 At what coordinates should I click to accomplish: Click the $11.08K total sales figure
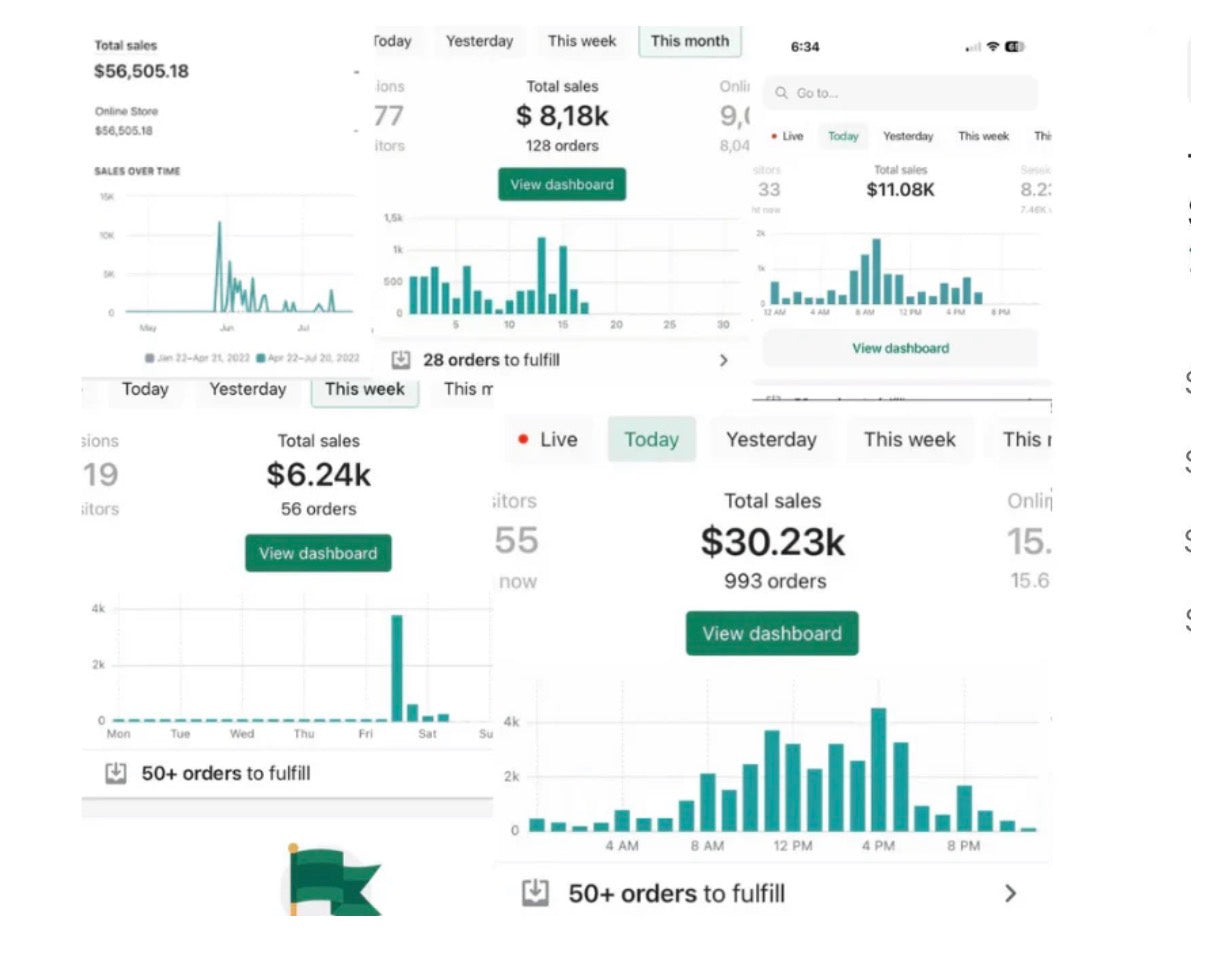pyautogui.click(x=900, y=189)
